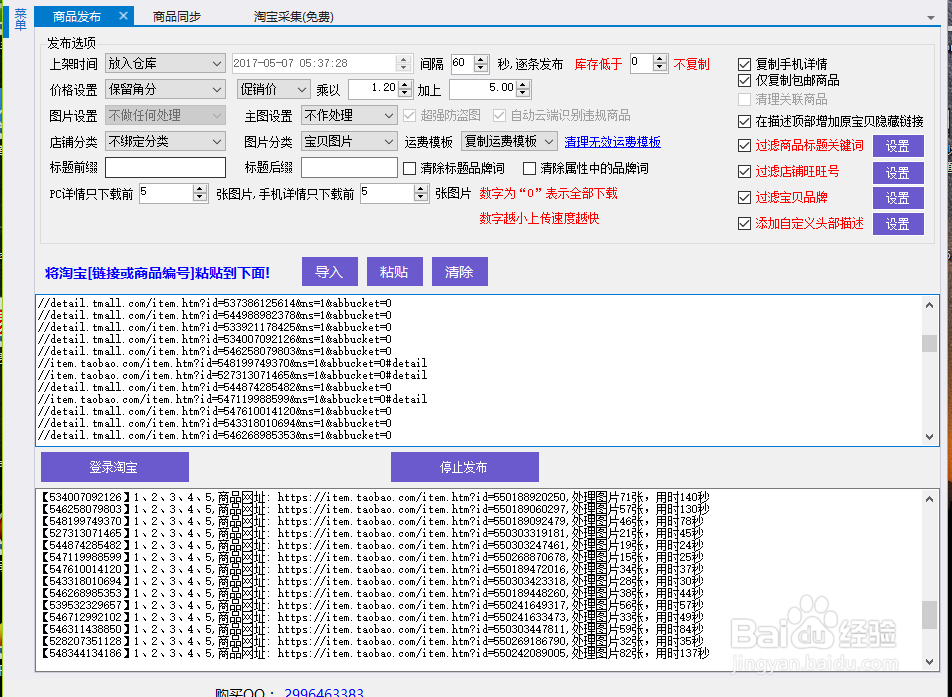The width and height of the screenshot is (952, 697).
Task: Click the QQ number 2996463383 link
Action: pyautogui.click(x=324, y=692)
